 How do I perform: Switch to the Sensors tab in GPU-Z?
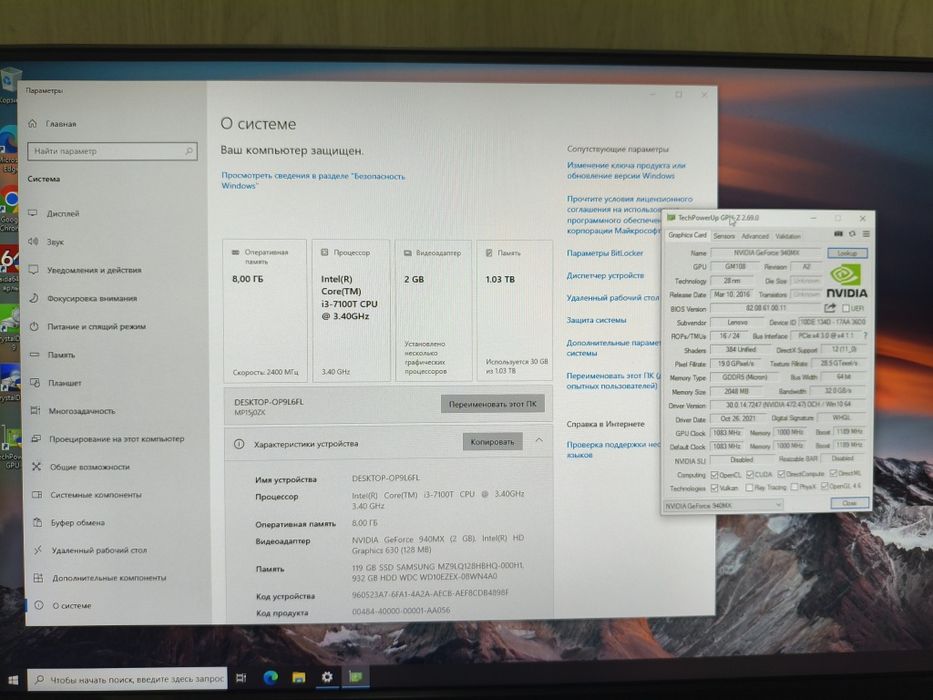724,236
